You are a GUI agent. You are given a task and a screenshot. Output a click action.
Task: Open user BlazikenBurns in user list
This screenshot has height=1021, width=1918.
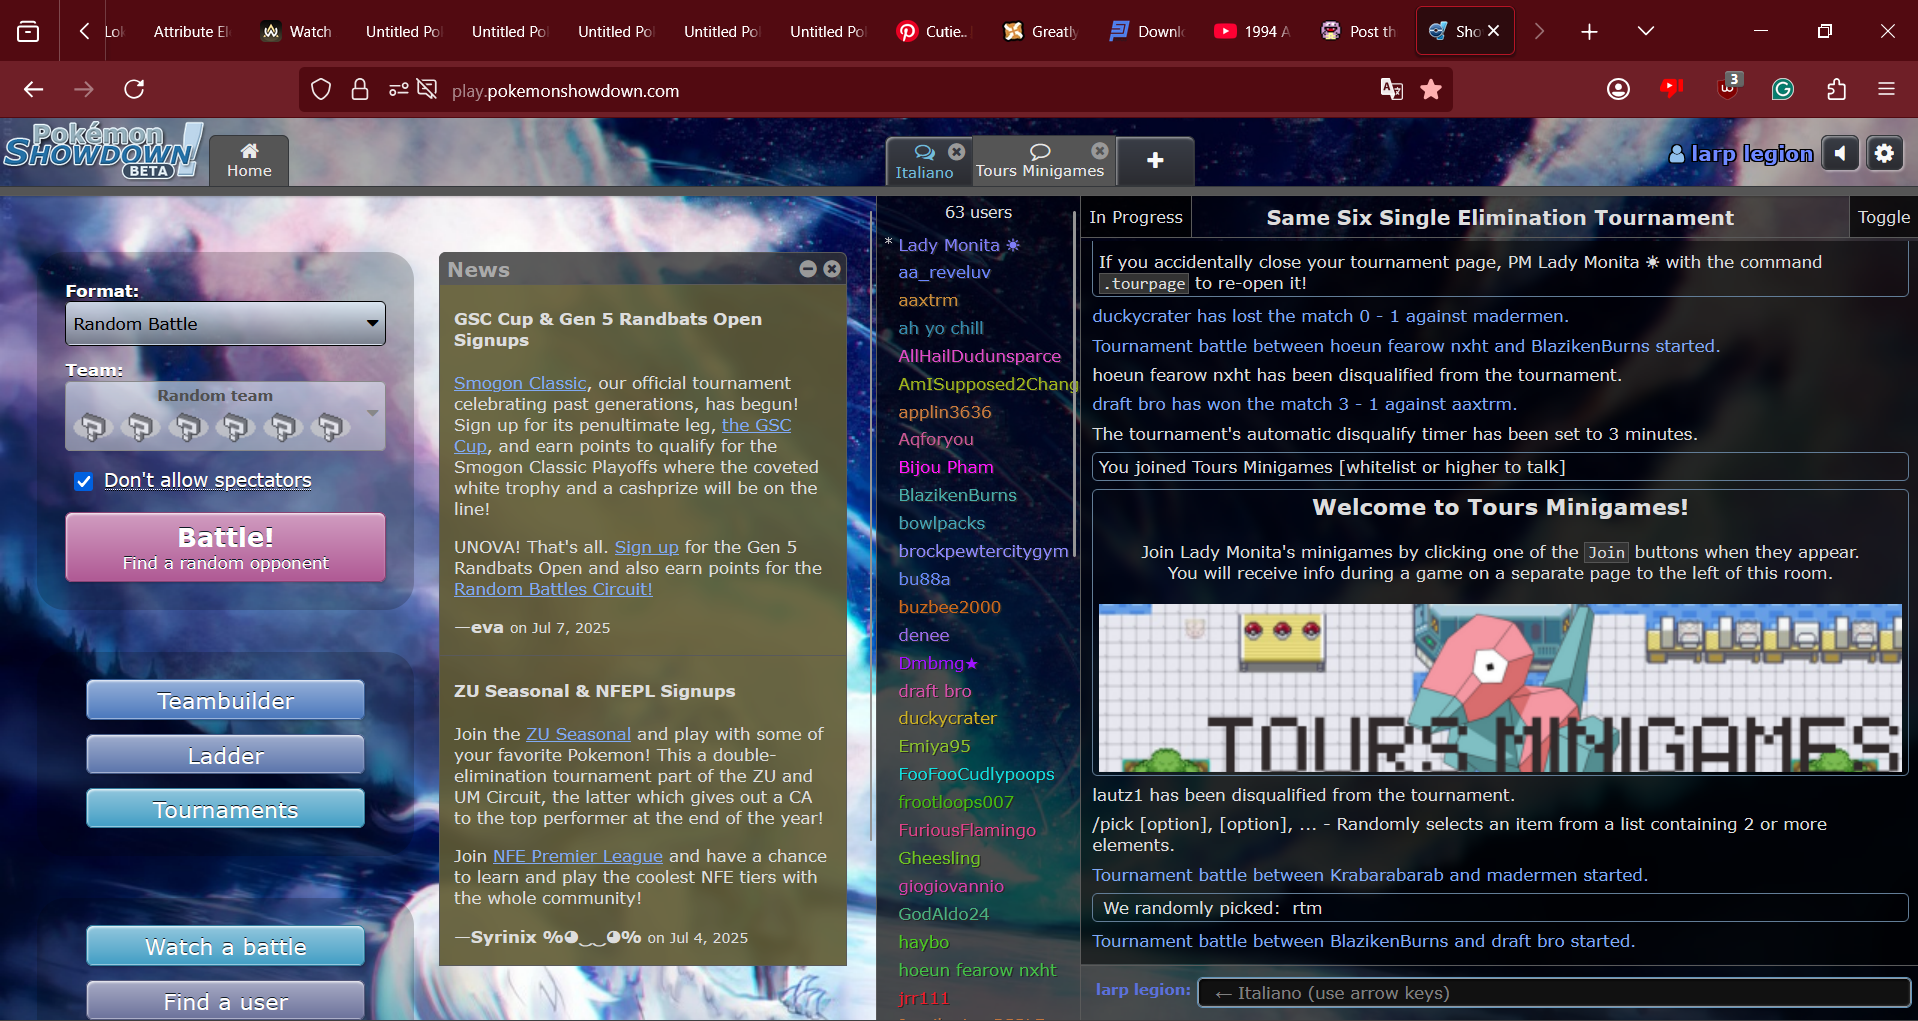click(957, 495)
